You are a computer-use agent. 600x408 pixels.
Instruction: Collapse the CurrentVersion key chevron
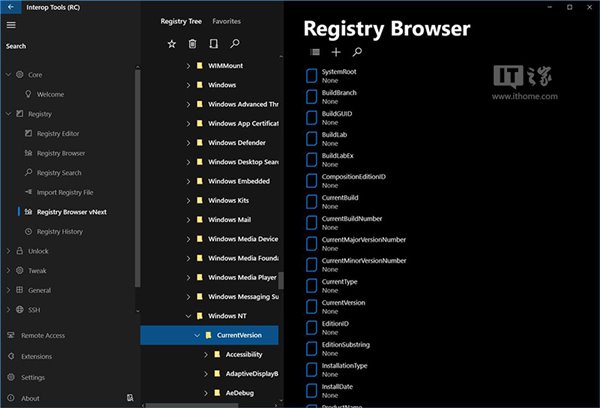[197, 335]
